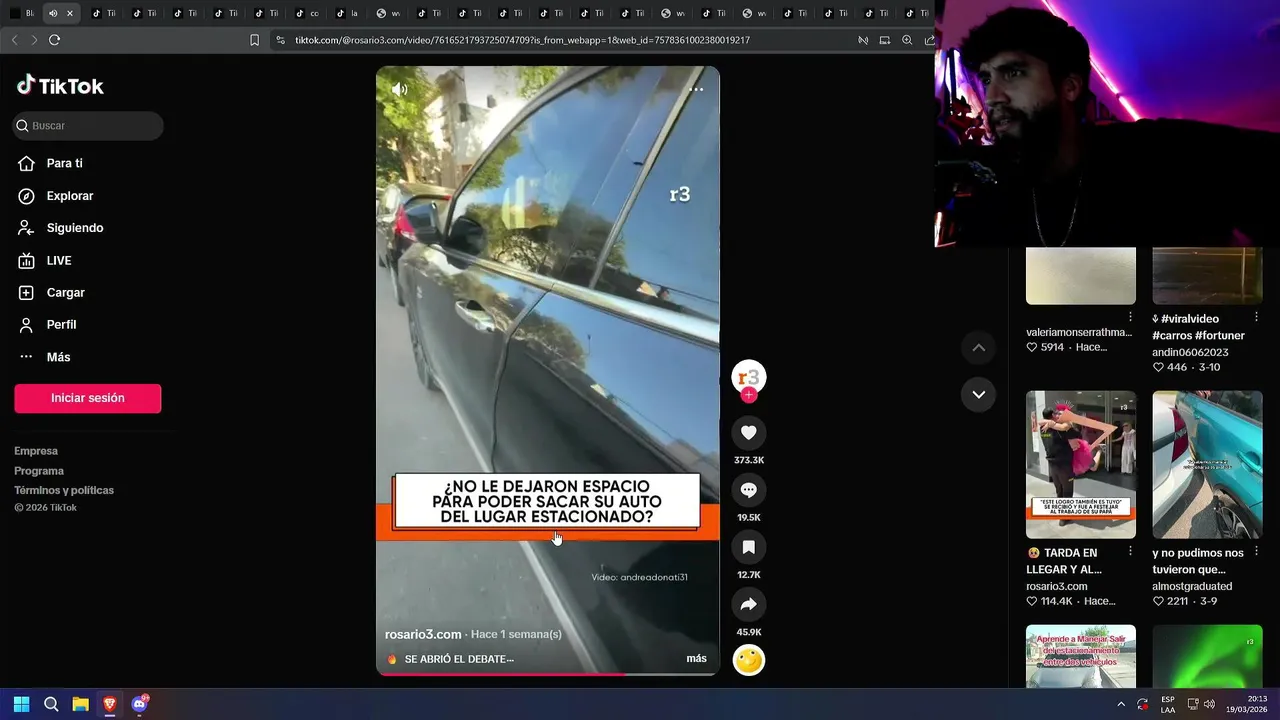The image size is (1280, 720).
Task: Share the video with the arrow icon
Action: pos(749,604)
